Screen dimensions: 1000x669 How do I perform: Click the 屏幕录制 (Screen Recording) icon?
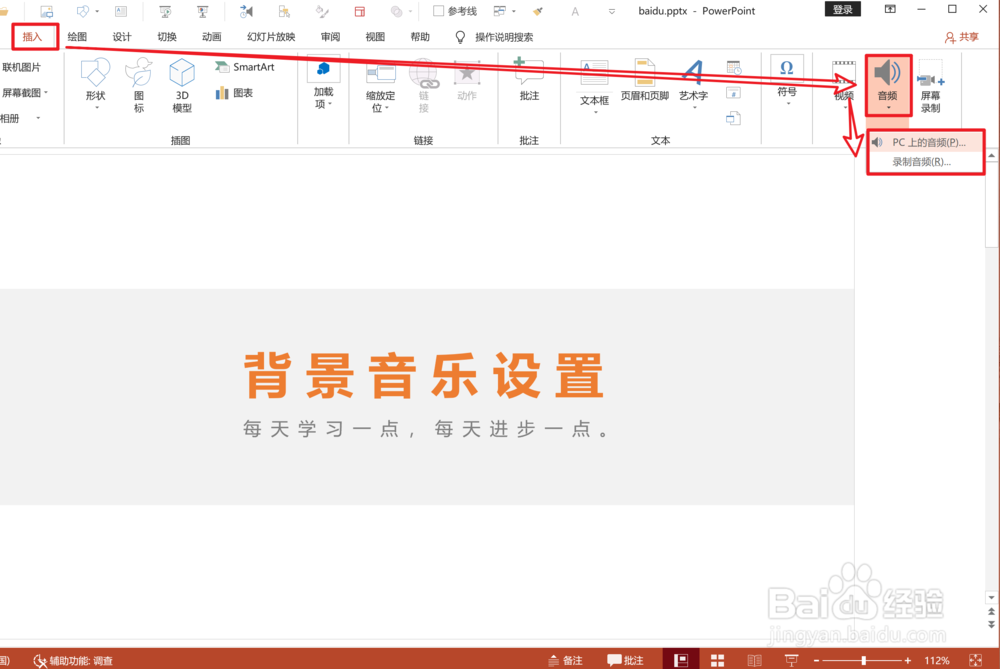[x=931, y=85]
